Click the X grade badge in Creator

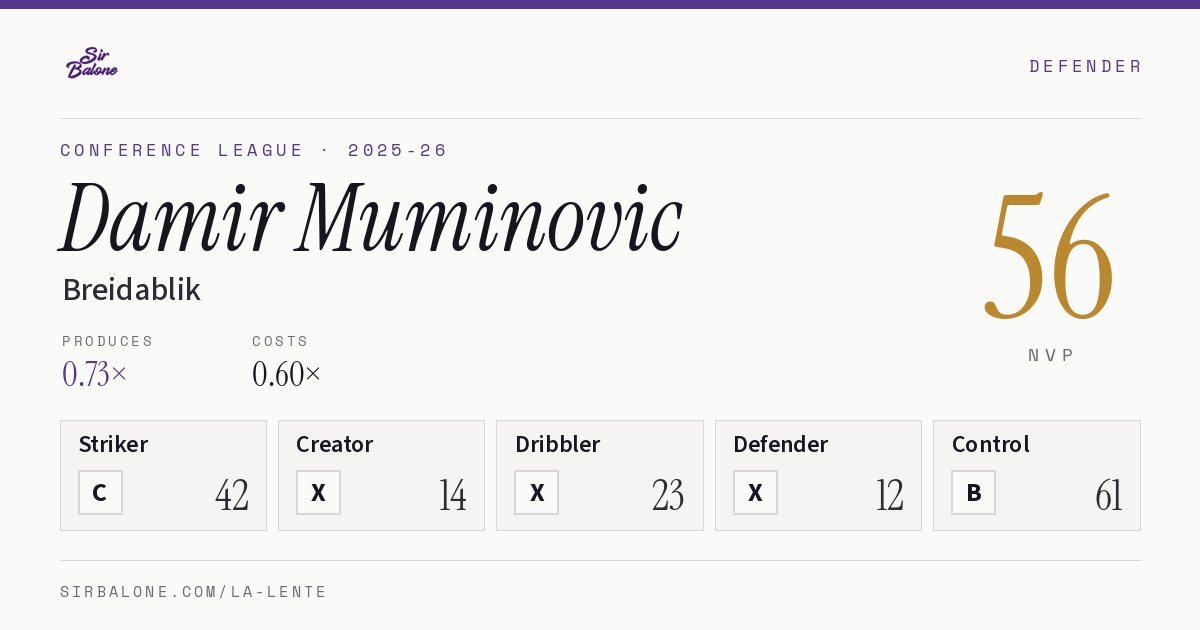[x=318, y=493]
